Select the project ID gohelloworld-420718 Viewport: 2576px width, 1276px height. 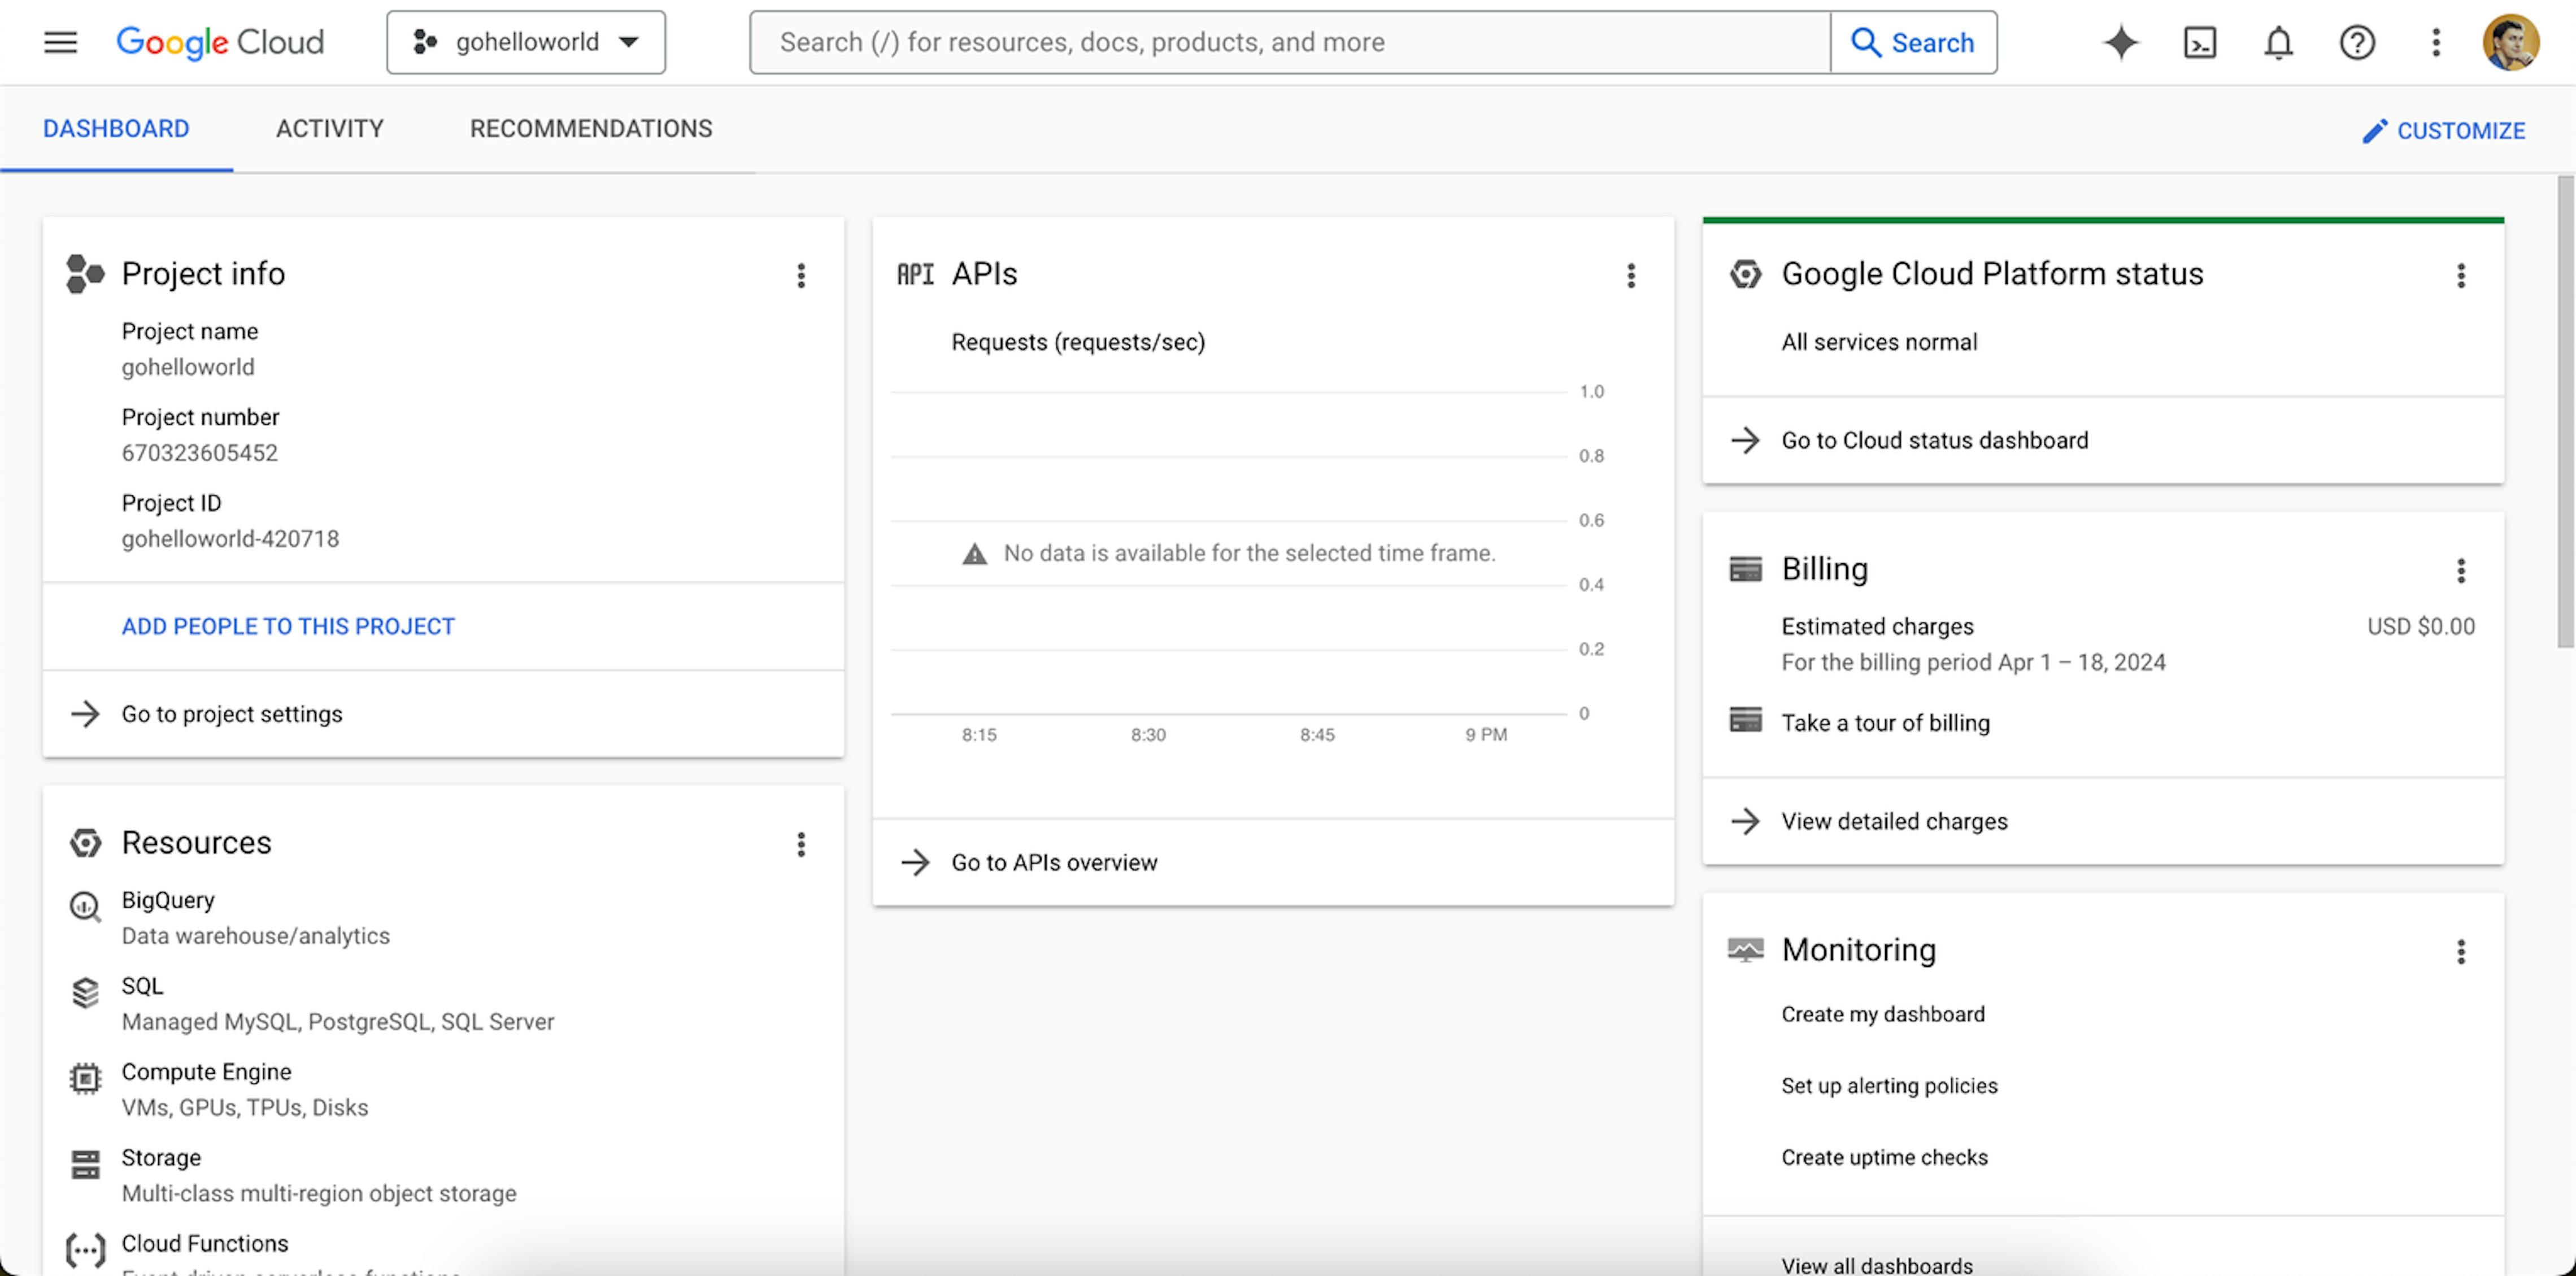(x=230, y=539)
